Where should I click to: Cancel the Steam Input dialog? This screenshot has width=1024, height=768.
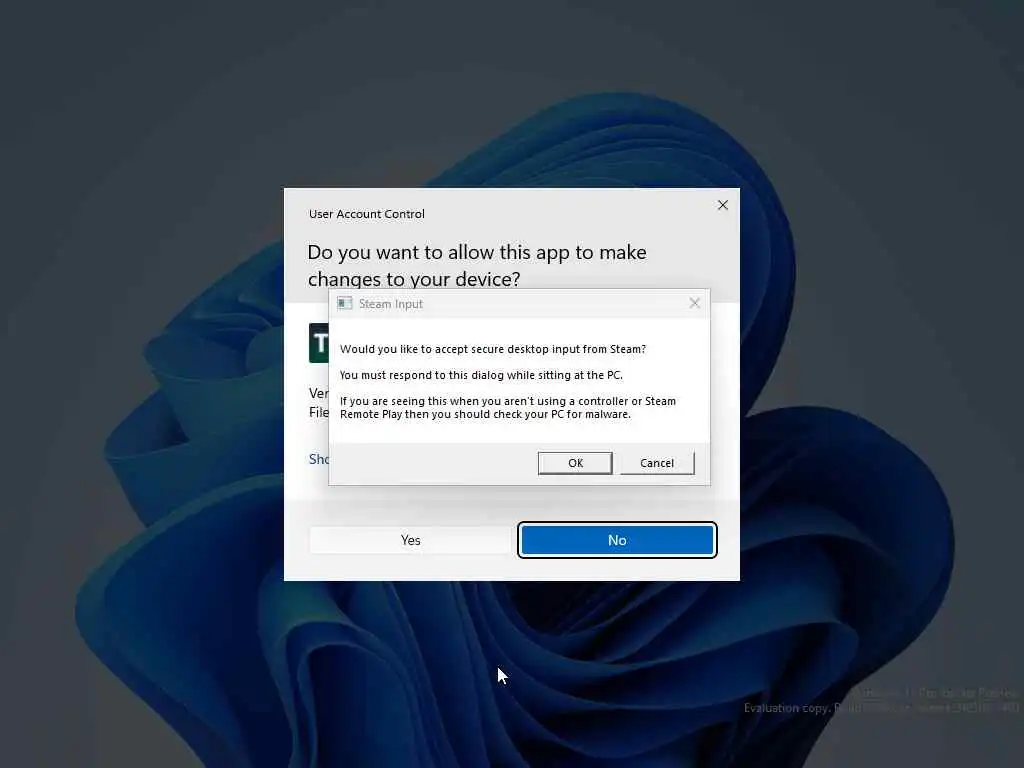657,463
